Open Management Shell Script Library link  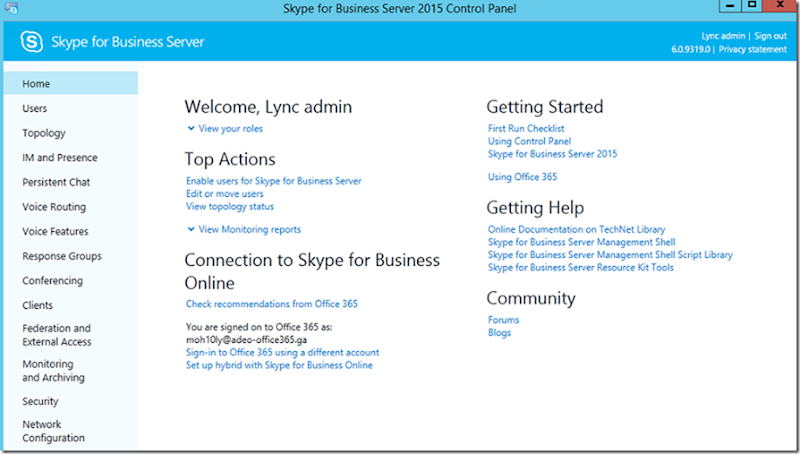[610, 255]
